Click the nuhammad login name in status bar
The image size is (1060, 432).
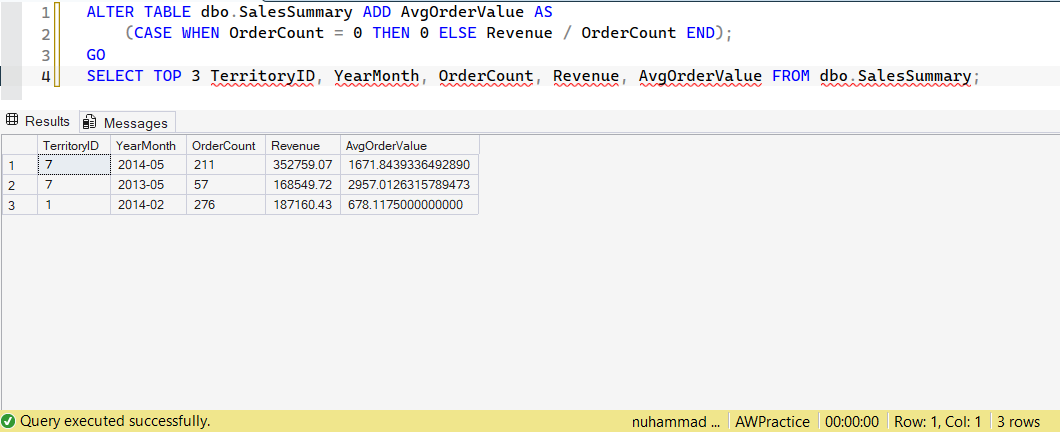coord(676,422)
